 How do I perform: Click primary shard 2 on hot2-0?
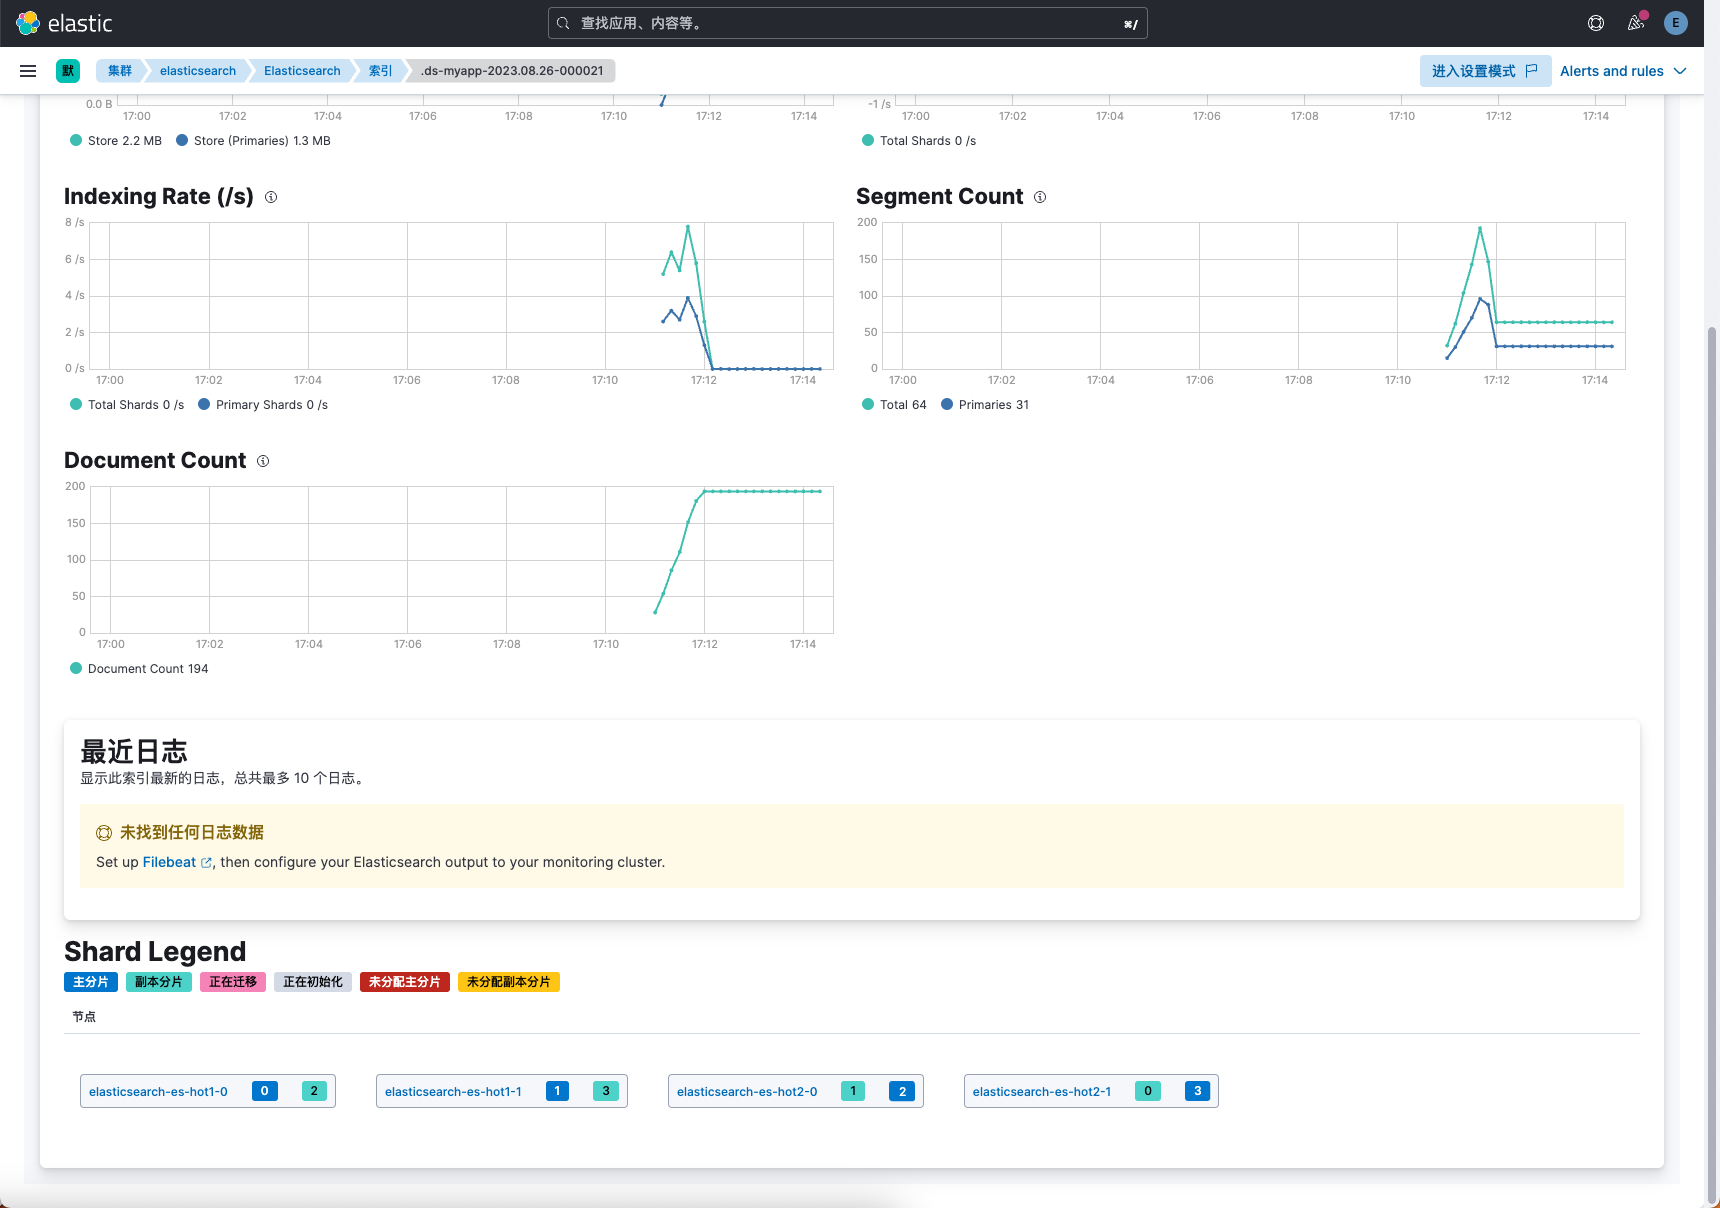[902, 1091]
